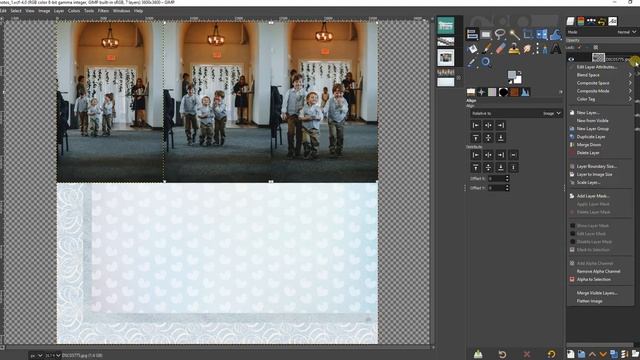Select the Crop tool
This screenshot has height=360, width=640.
tap(528, 35)
